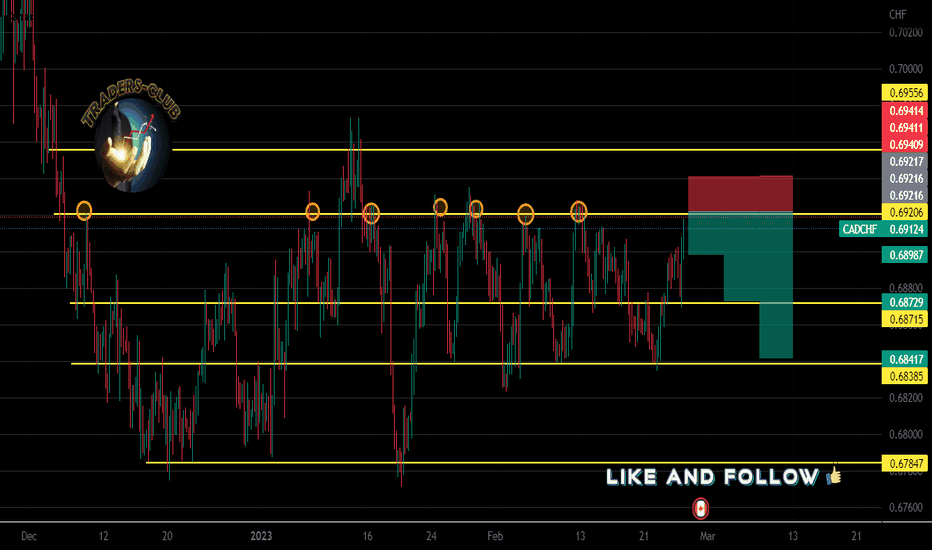The image size is (932, 550).
Task: Select the green 0.68987 target label
Action: (905, 255)
